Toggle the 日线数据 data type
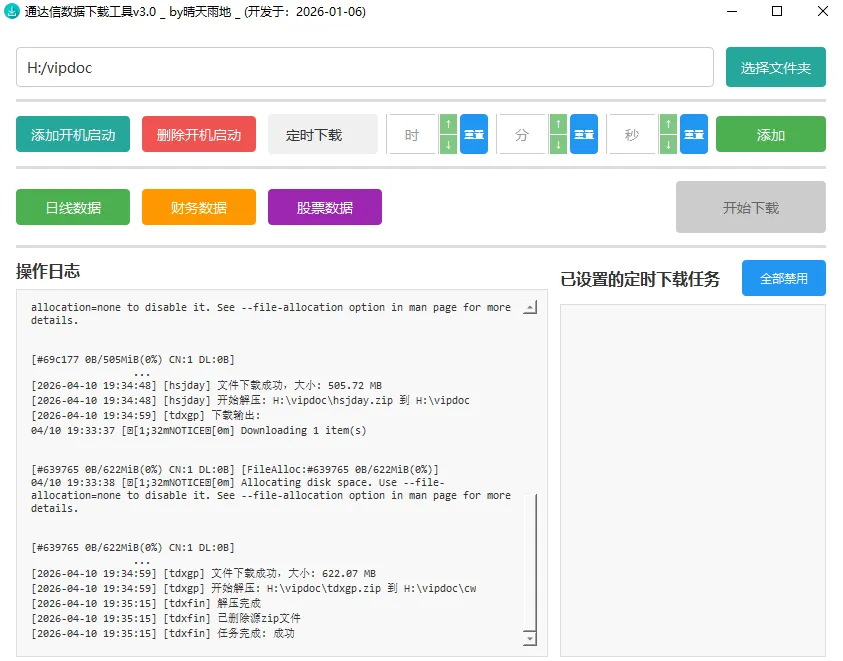843x661 pixels. pyautogui.click(x=73, y=207)
